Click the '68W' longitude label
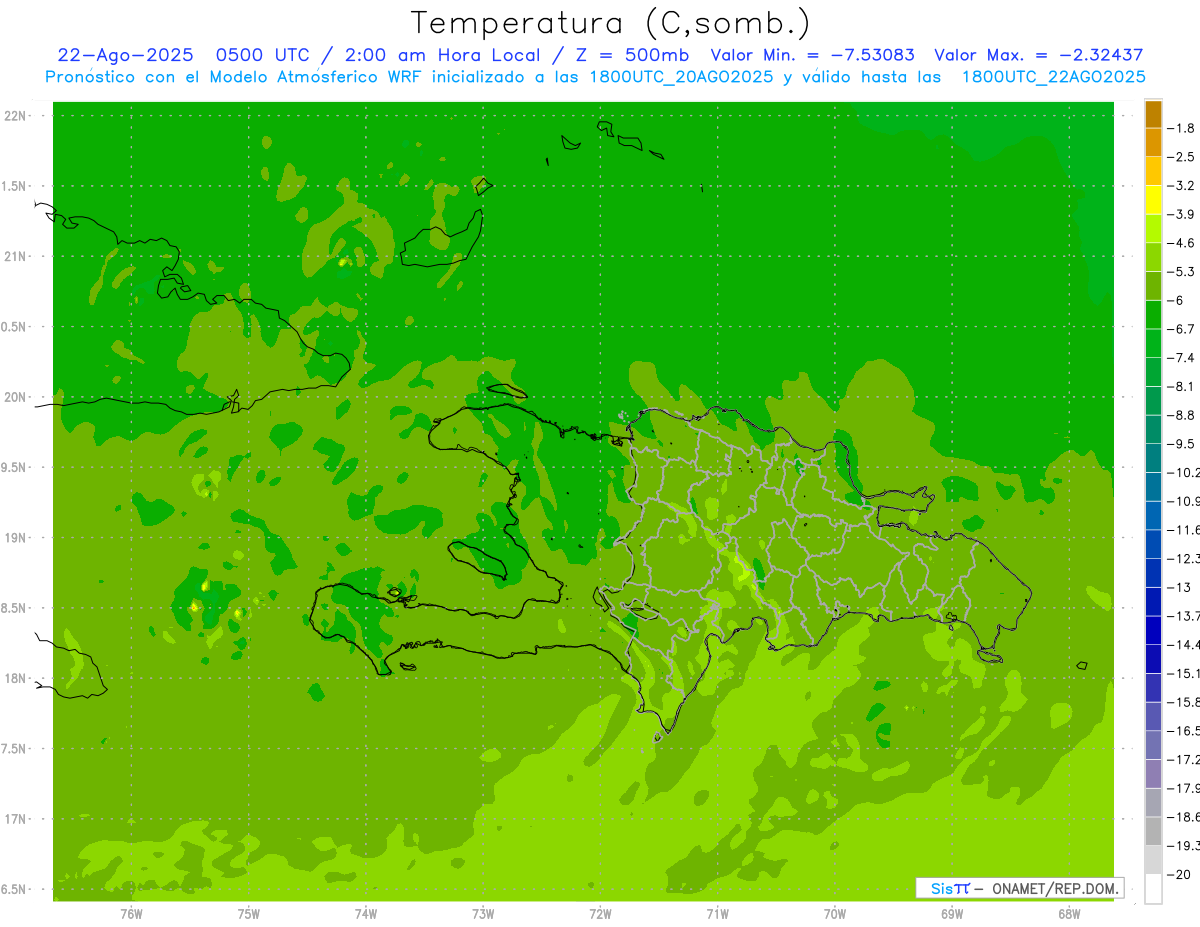1200x927 pixels. click(x=1069, y=914)
